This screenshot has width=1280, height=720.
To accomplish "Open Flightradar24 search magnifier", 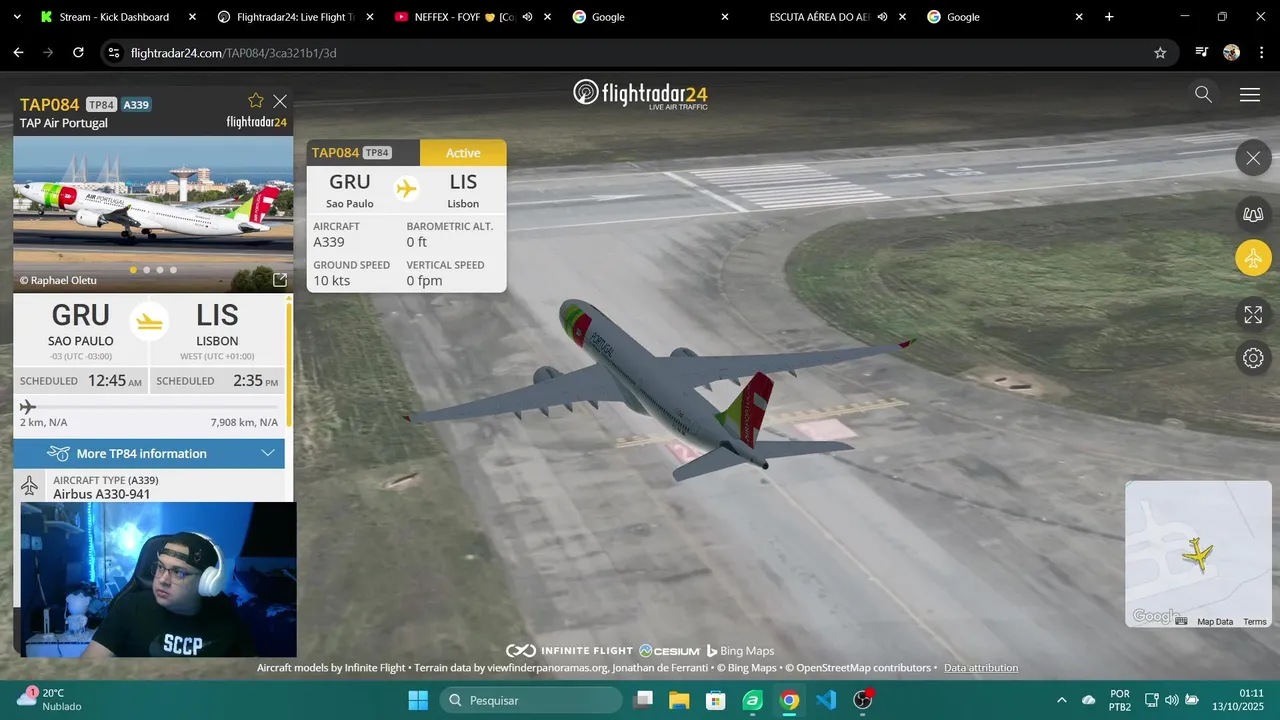I will click(1203, 94).
